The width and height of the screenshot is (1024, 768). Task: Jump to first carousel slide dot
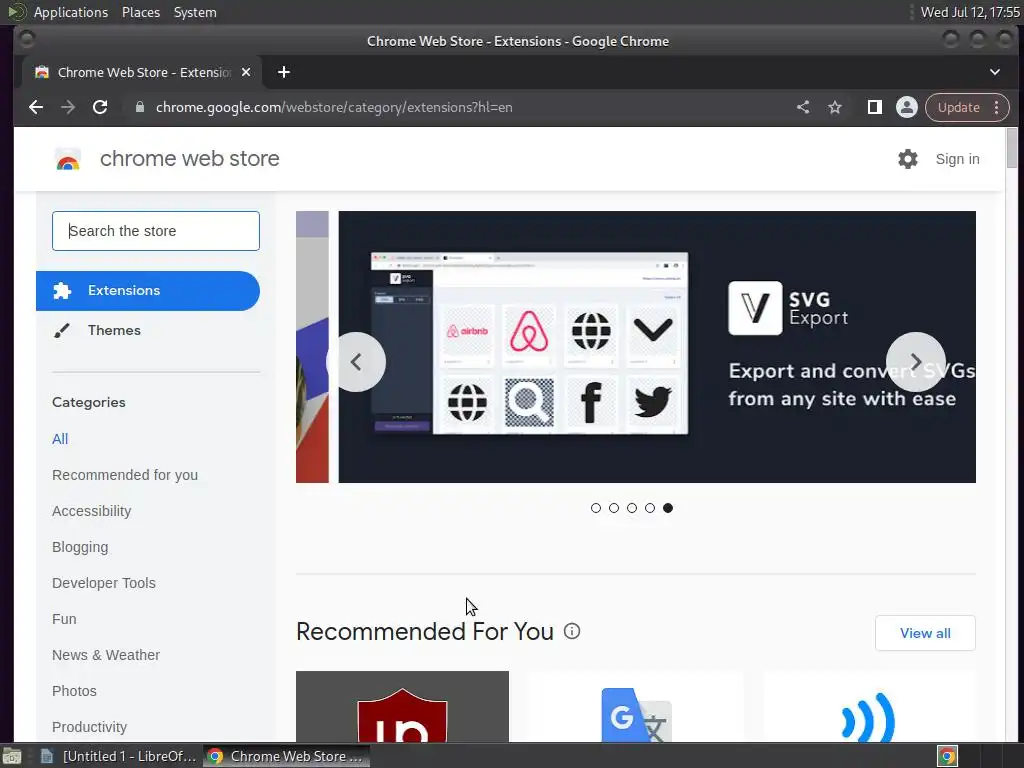click(x=596, y=508)
